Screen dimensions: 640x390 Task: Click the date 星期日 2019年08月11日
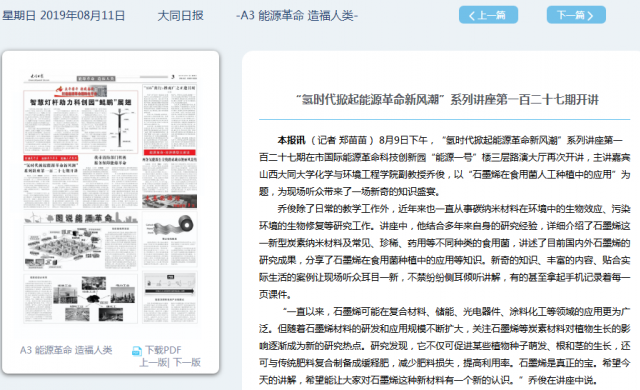(x=64, y=16)
